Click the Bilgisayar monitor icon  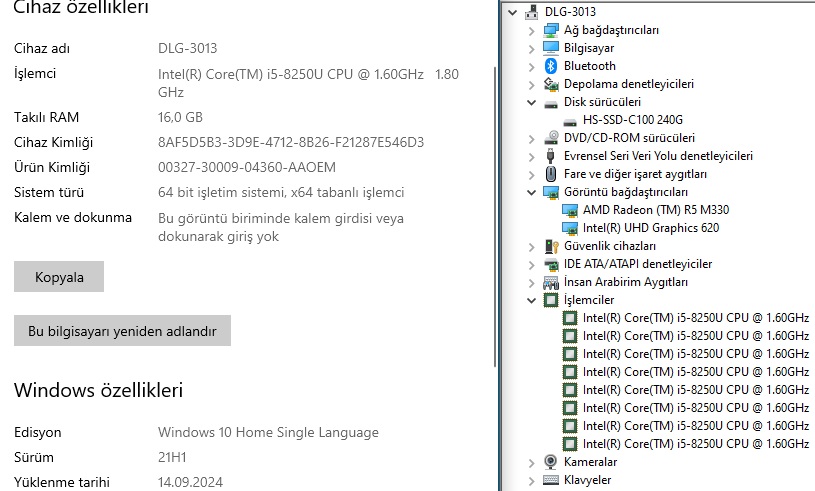(x=551, y=48)
